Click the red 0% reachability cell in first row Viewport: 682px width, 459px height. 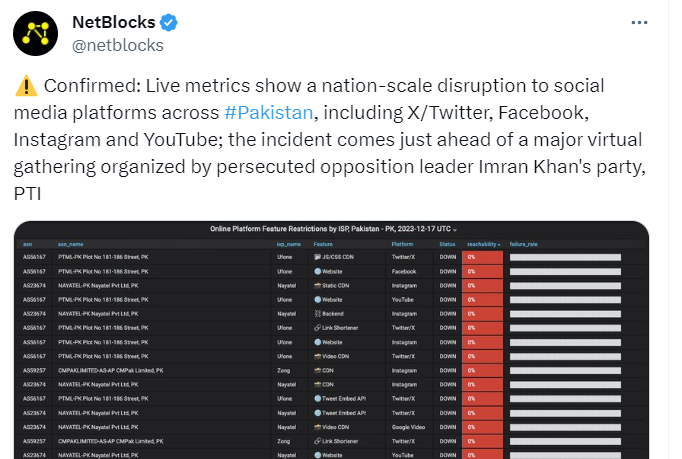click(482, 257)
